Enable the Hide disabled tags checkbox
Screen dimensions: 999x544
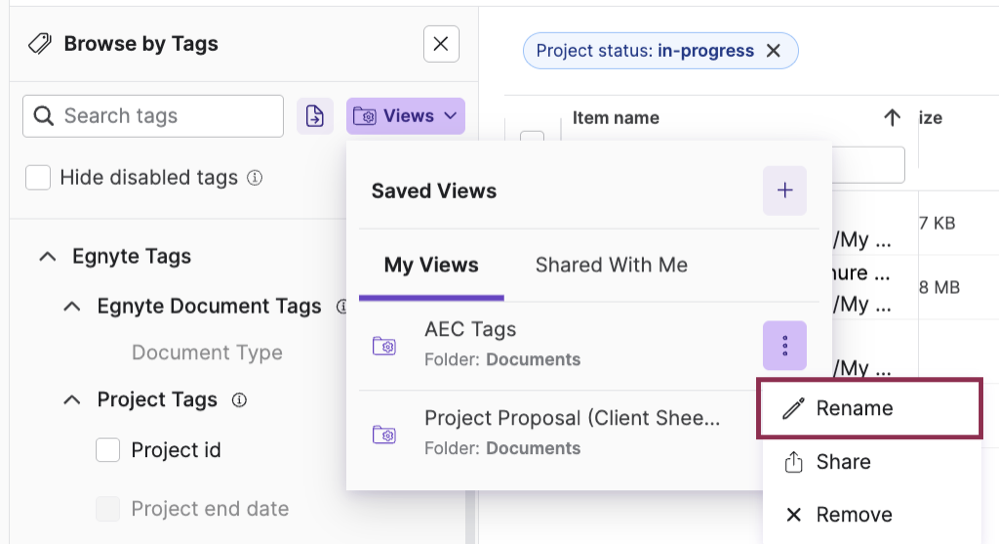pyautogui.click(x=38, y=178)
